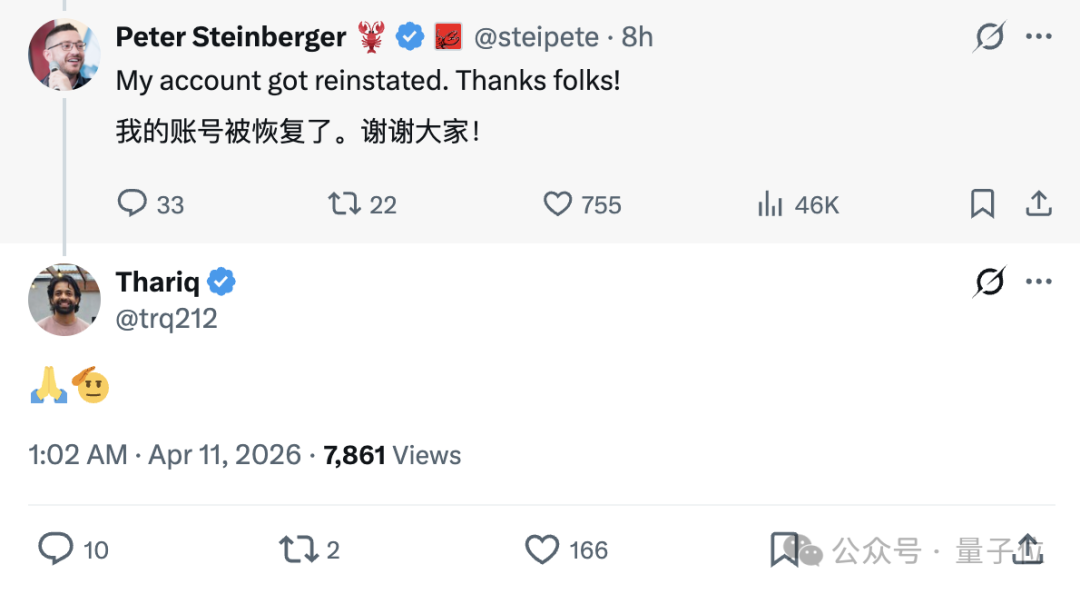Open the @steipete handle

pyautogui.click(x=536, y=36)
